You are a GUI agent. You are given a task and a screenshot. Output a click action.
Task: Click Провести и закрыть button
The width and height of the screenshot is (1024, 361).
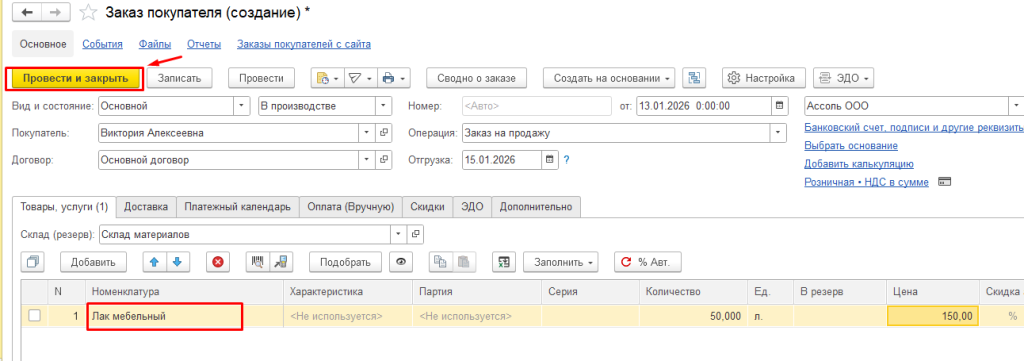pos(75,78)
